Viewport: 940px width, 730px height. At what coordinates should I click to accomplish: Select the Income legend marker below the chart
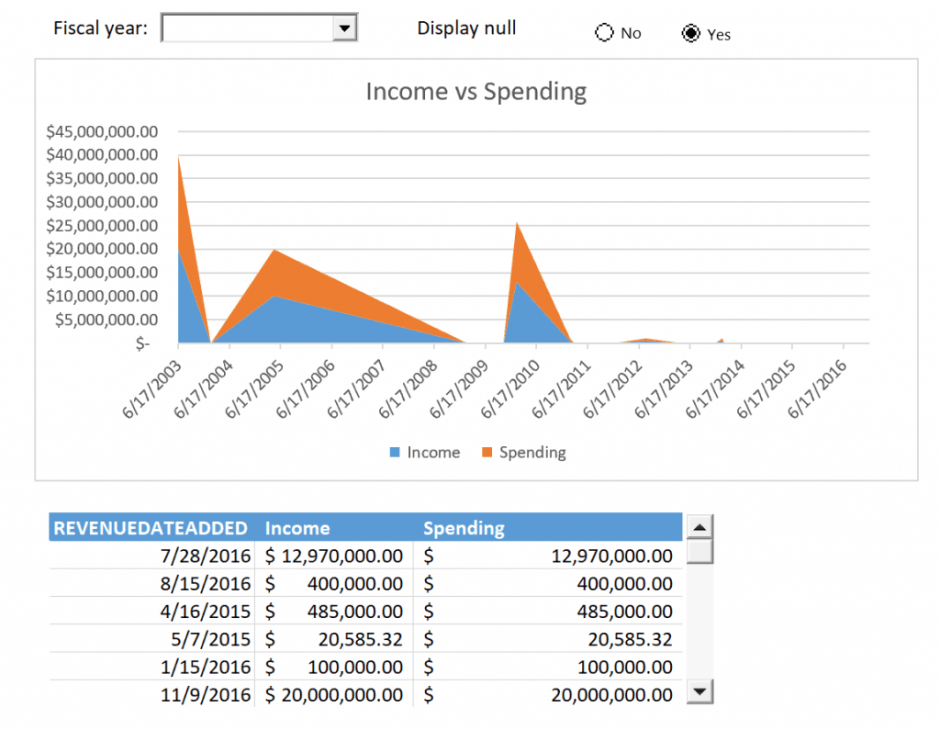(x=394, y=452)
